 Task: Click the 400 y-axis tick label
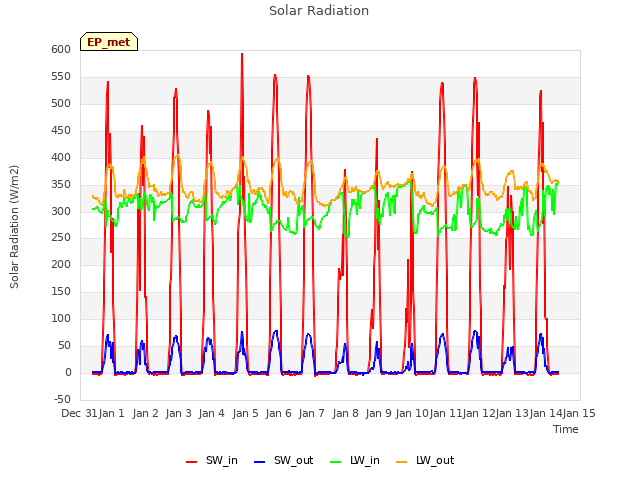(61, 158)
